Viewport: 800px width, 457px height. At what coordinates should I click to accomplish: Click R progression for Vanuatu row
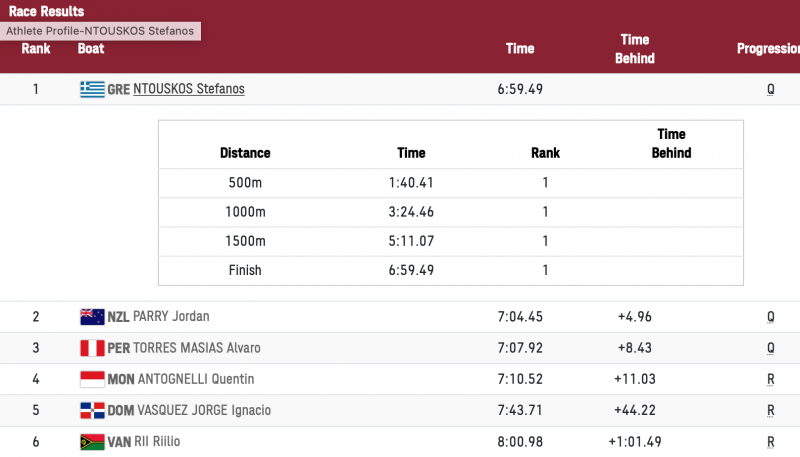(x=771, y=441)
